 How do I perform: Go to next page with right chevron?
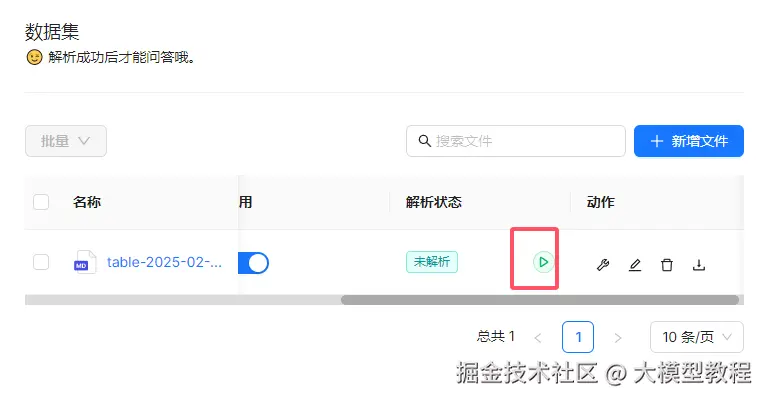point(617,337)
